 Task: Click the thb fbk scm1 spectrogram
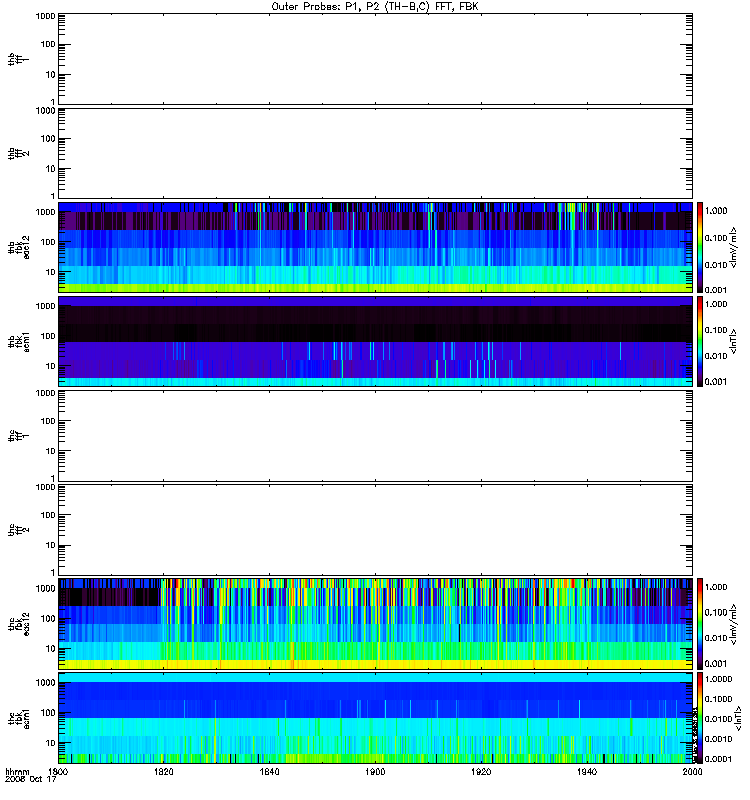click(376, 341)
